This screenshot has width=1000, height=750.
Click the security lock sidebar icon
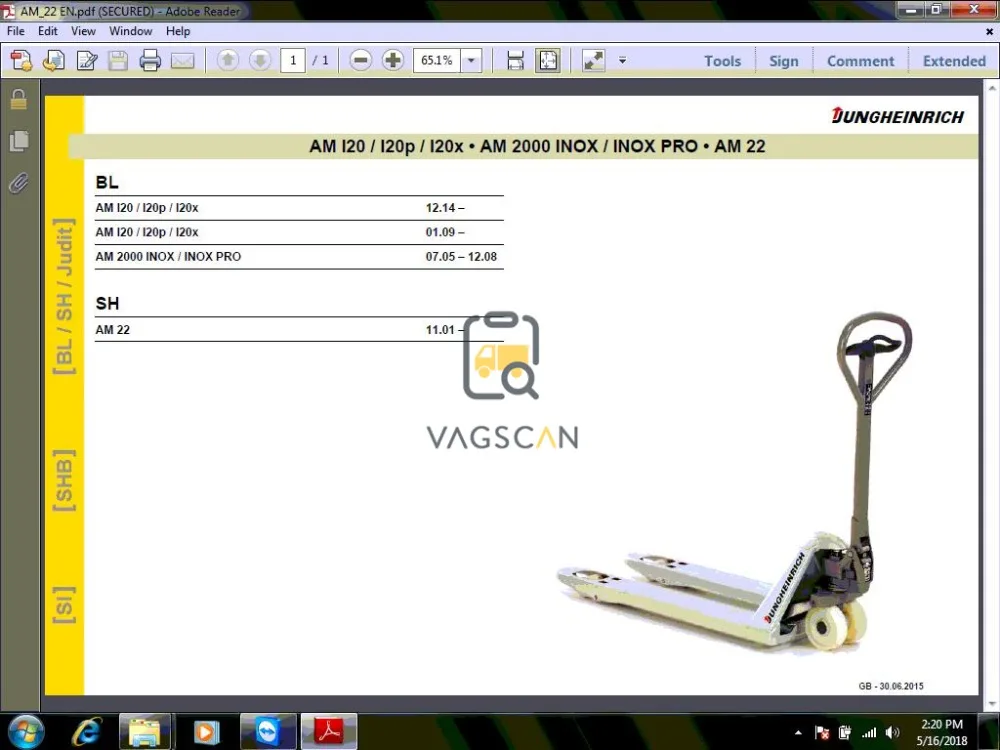[19, 99]
